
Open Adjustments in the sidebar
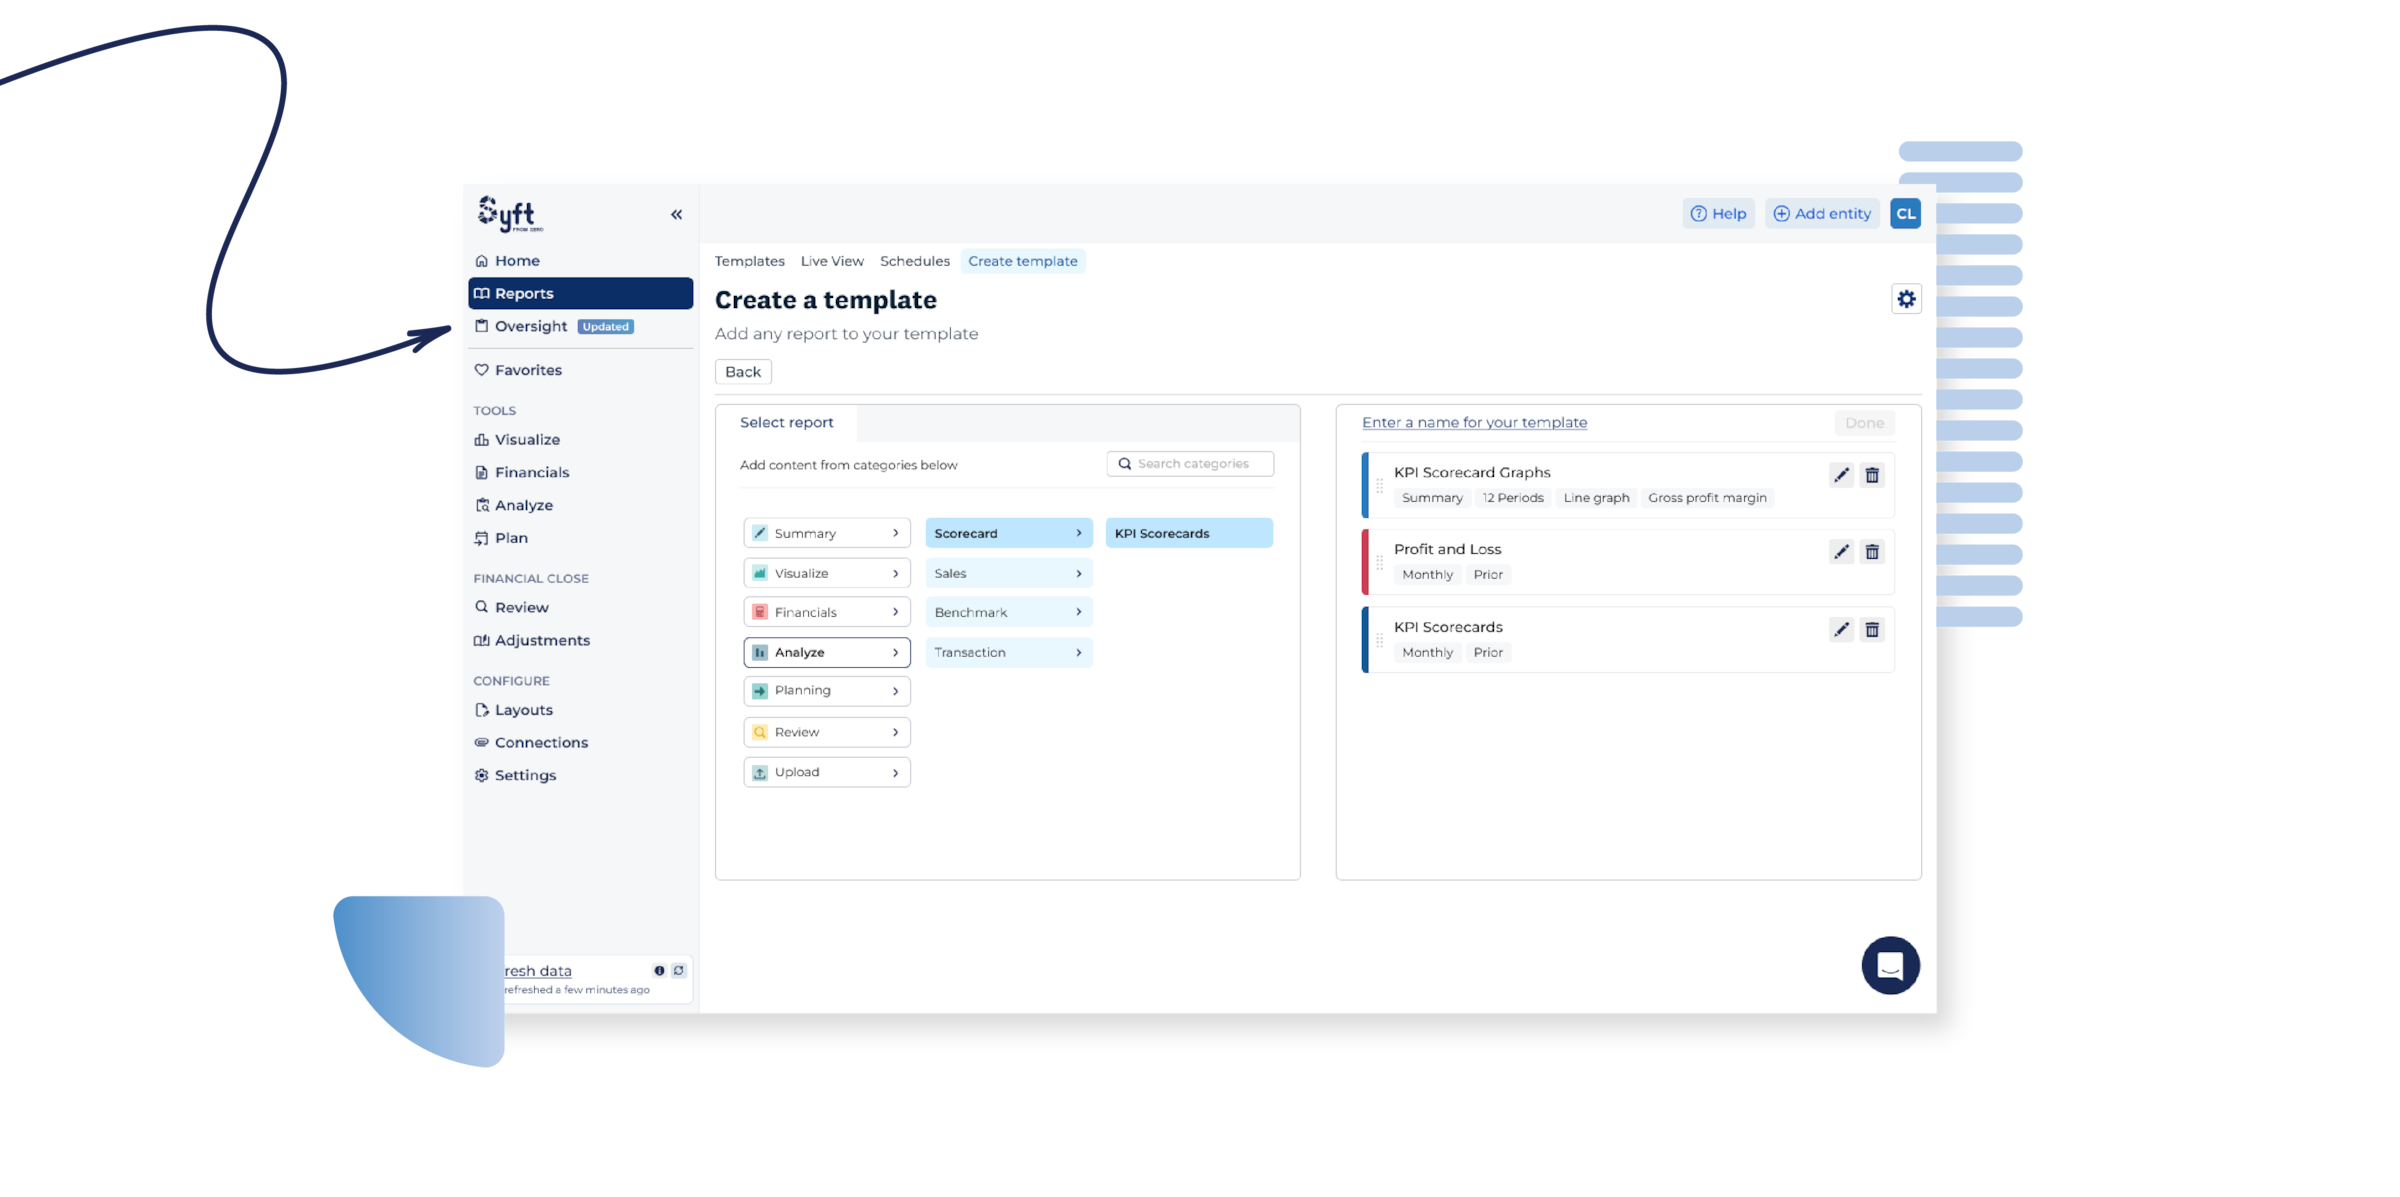580,640
